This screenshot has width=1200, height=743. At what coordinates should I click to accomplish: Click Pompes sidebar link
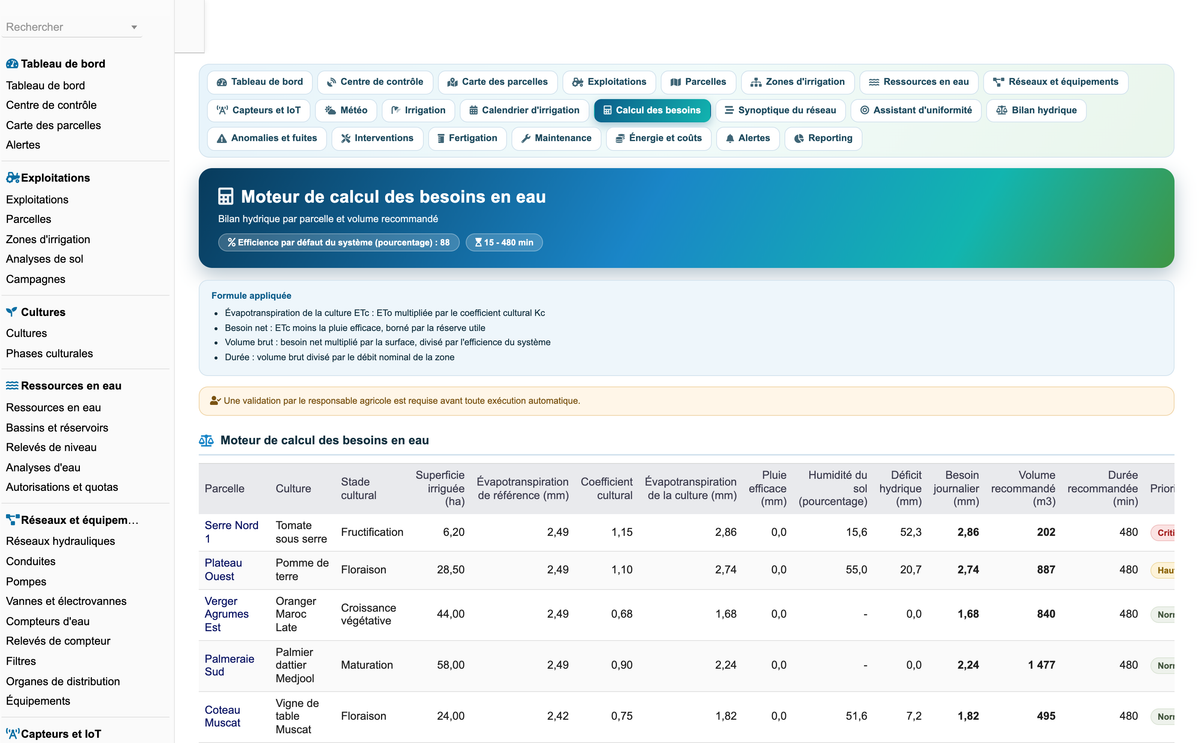[26, 582]
